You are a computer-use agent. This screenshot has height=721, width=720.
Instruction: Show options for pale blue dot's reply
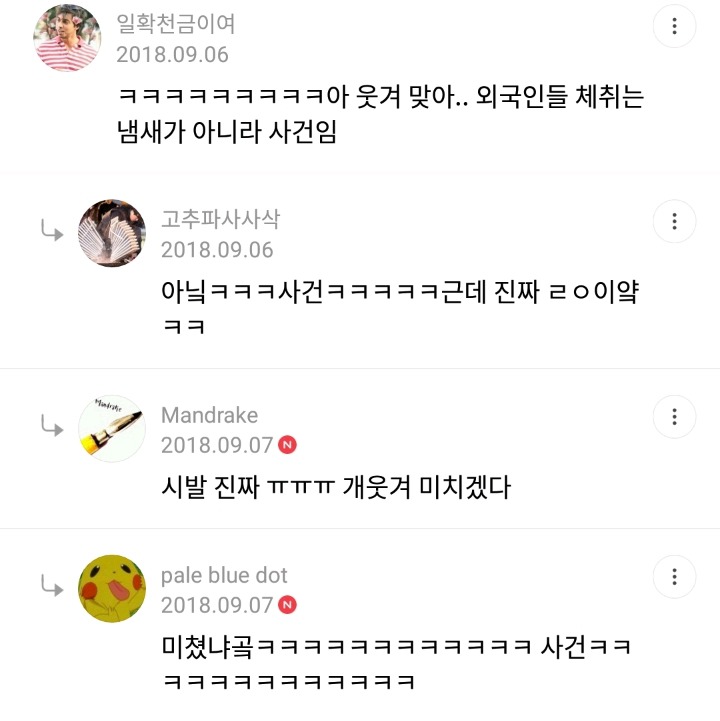coord(674,576)
